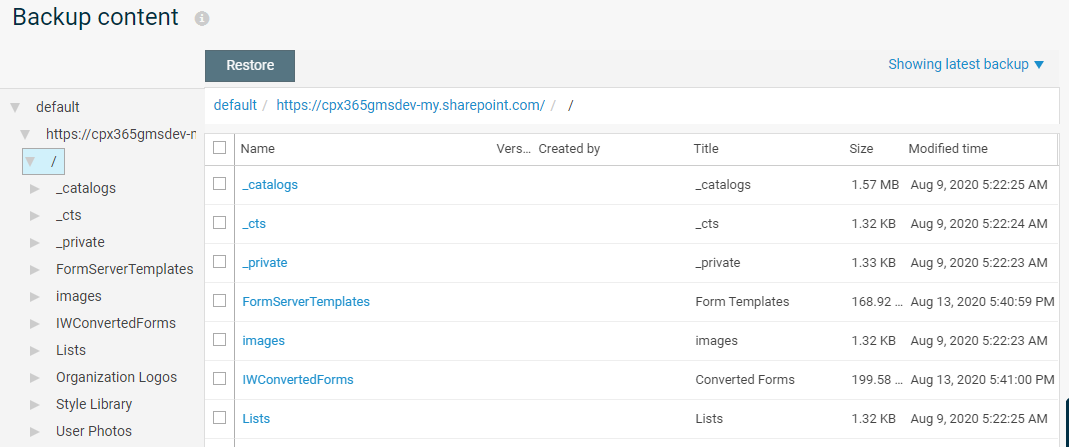
Task: Open the images folder link in table
Action: 264,341
